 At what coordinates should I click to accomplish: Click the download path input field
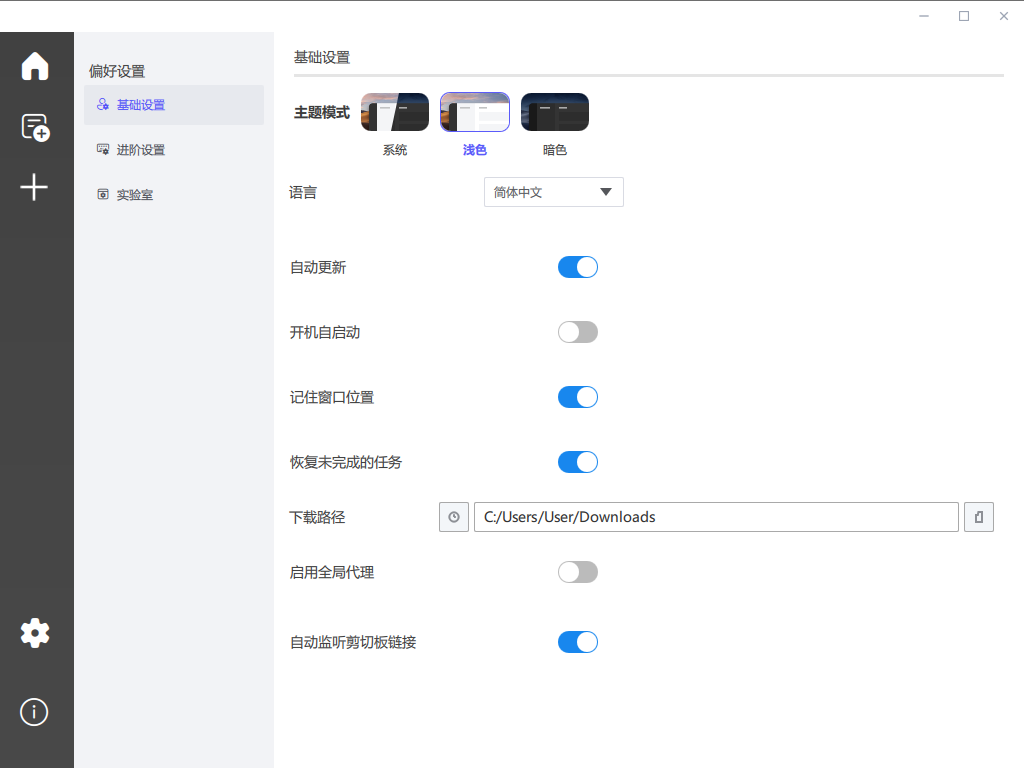(x=715, y=517)
